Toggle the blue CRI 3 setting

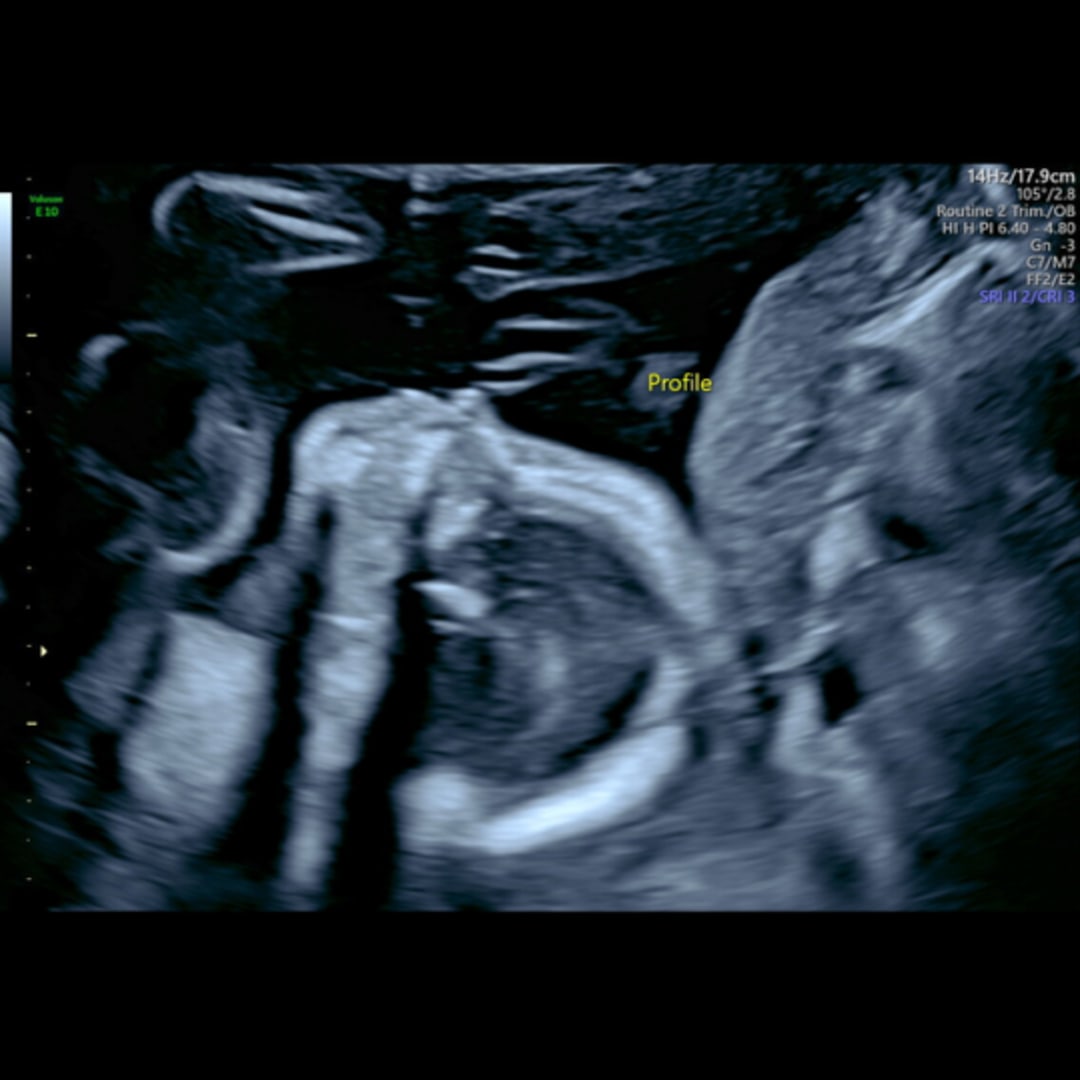(x=1058, y=297)
